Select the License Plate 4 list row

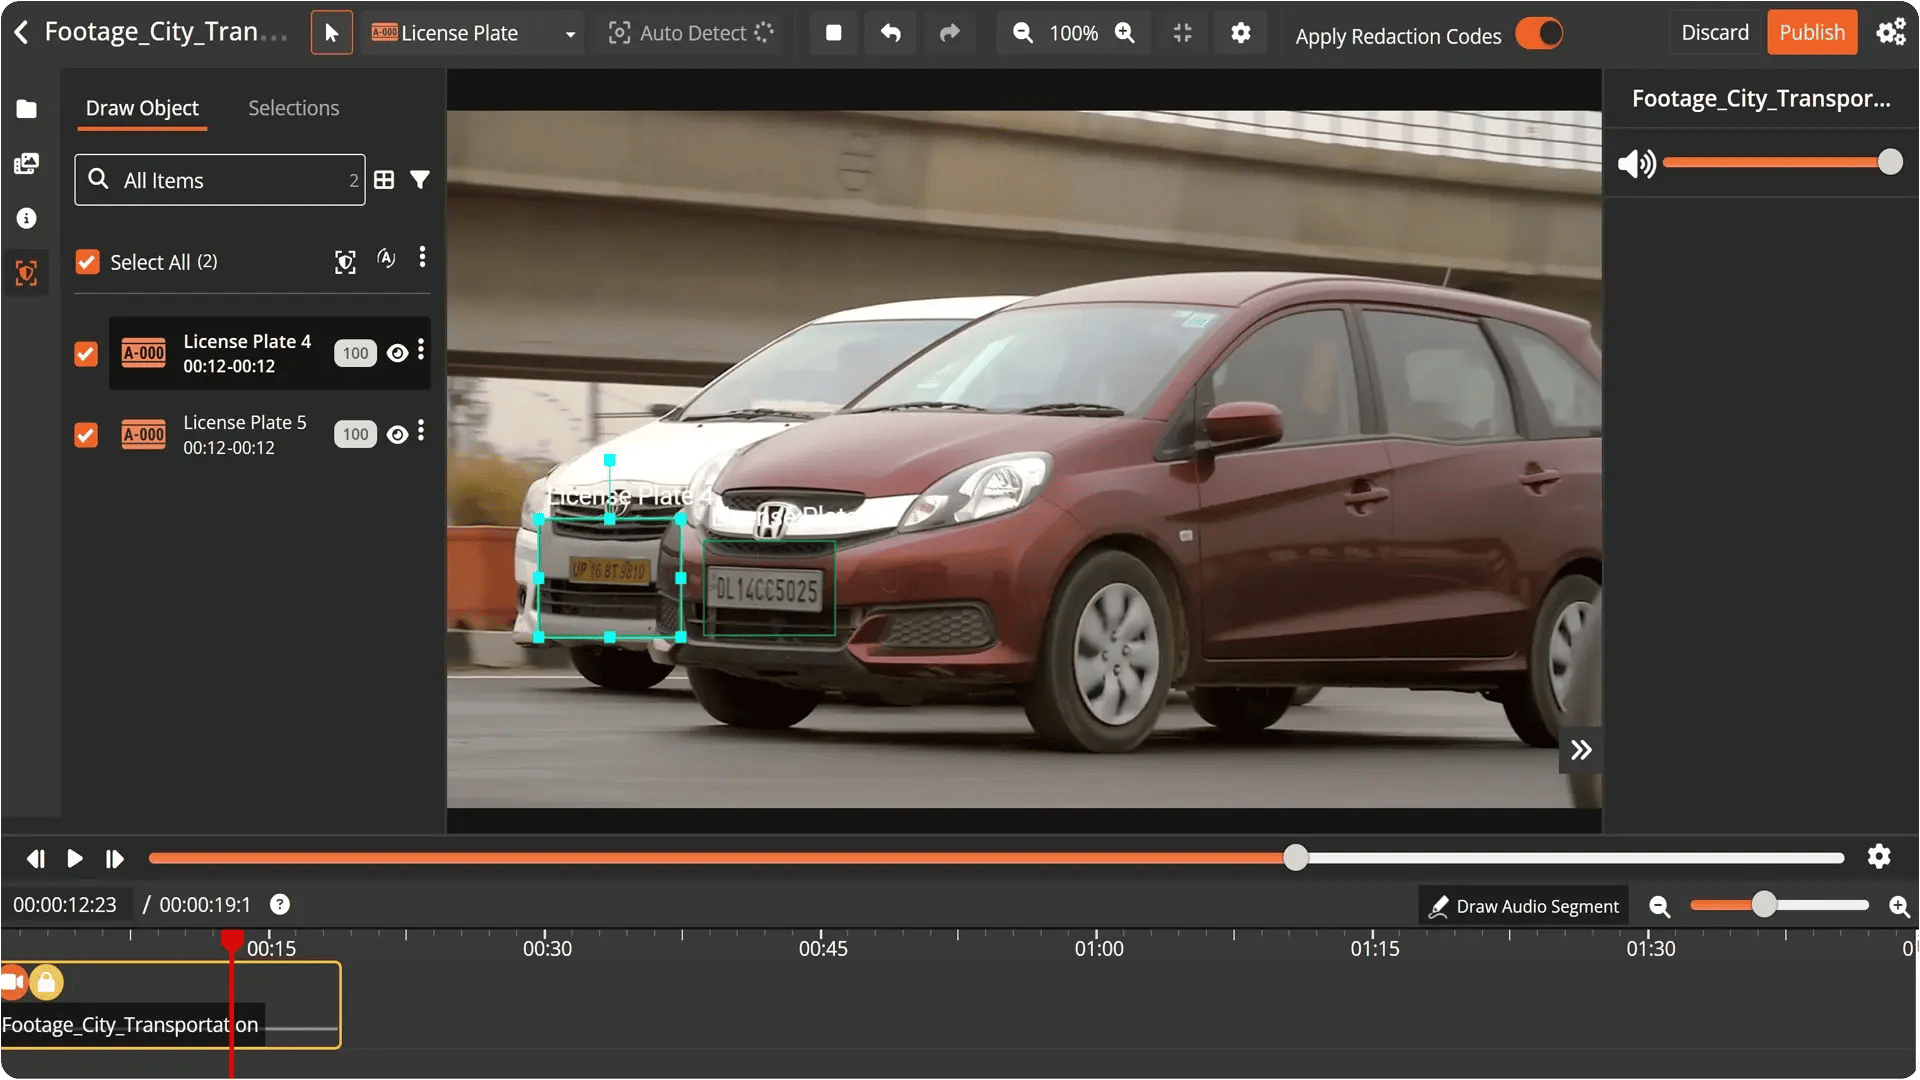[x=270, y=353]
